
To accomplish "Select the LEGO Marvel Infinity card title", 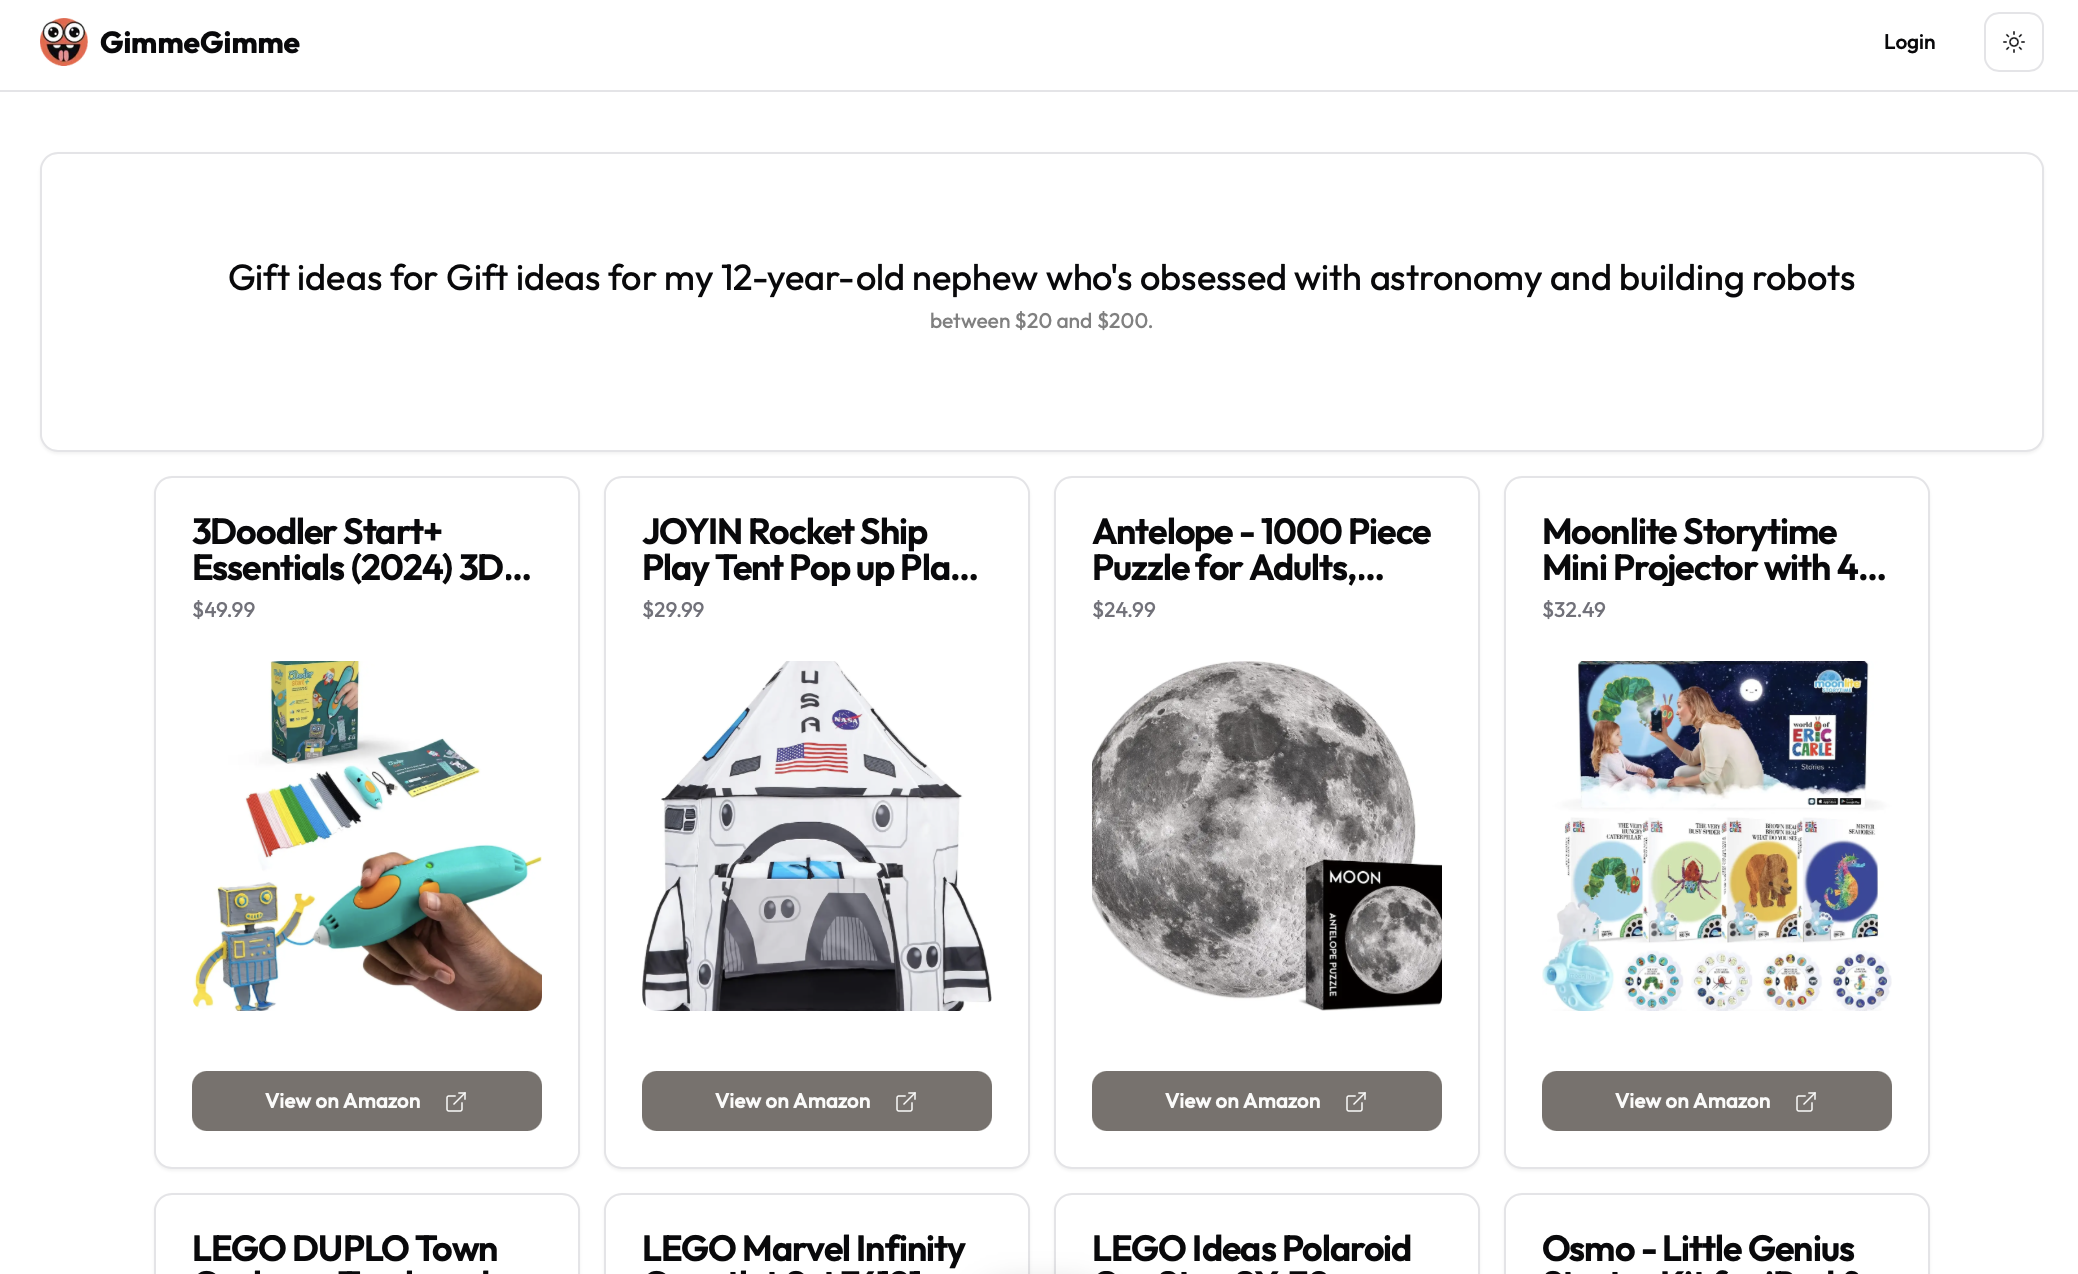I will [x=803, y=1254].
